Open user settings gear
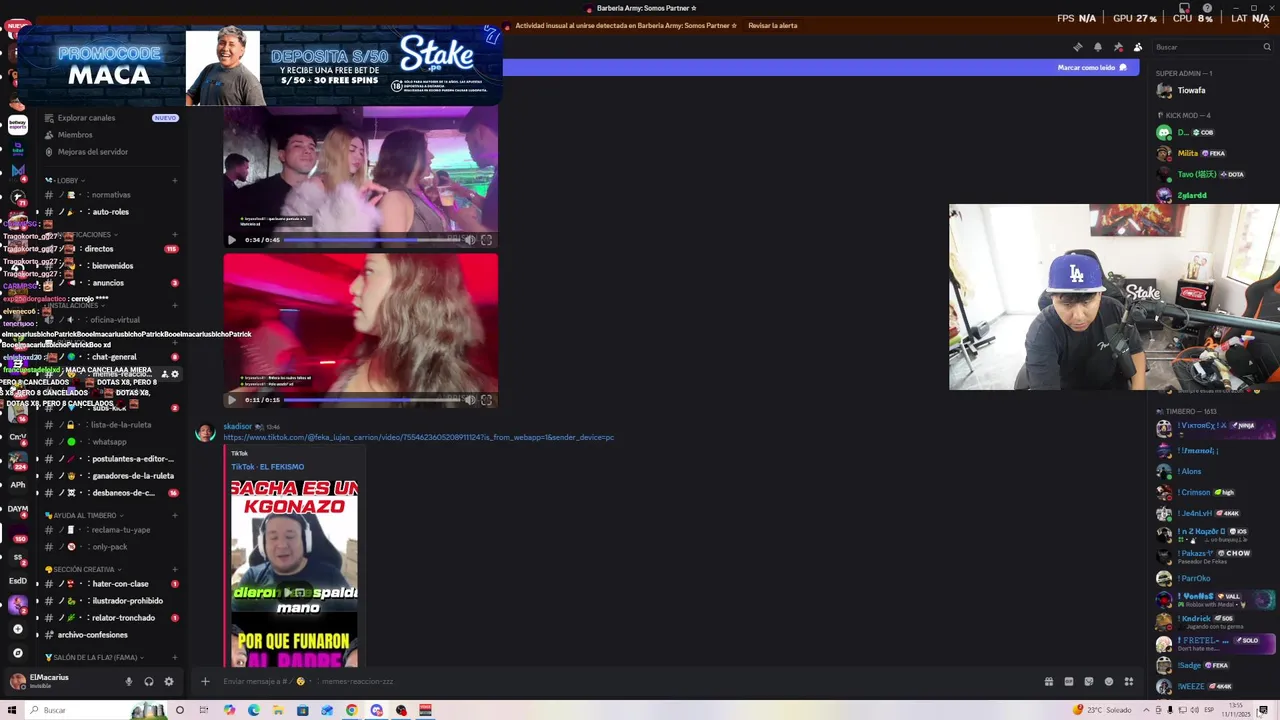Image resolution: width=1280 pixels, height=720 pixels. [168, 682]
